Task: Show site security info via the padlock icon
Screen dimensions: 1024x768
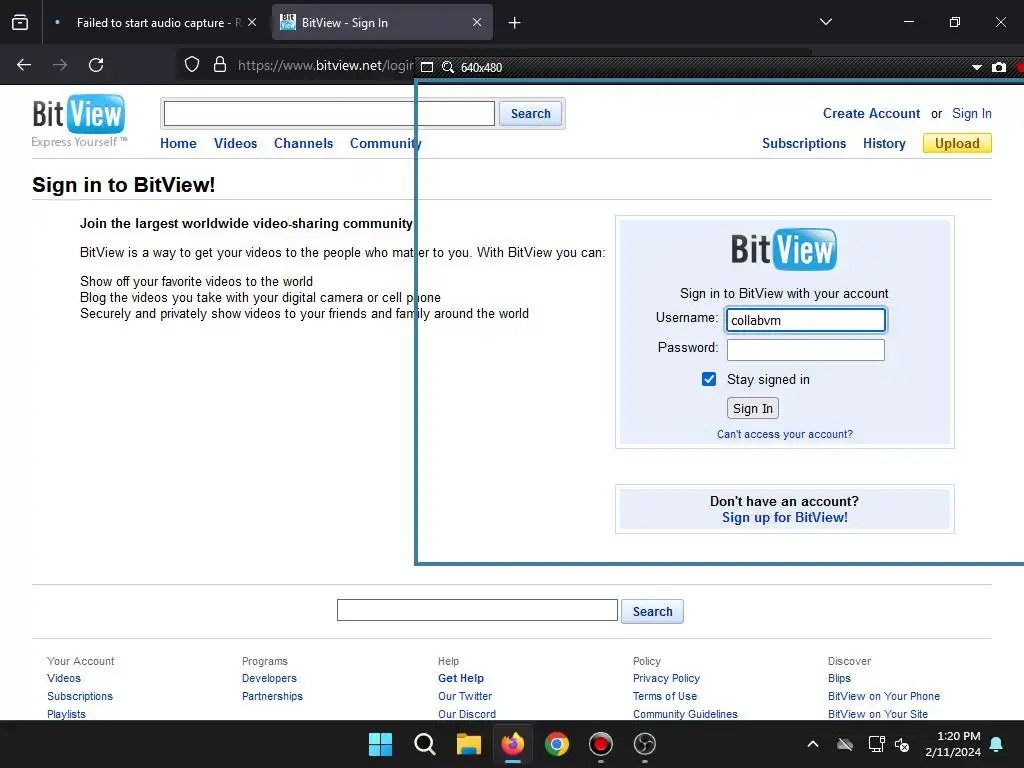Action: [220, 65]
